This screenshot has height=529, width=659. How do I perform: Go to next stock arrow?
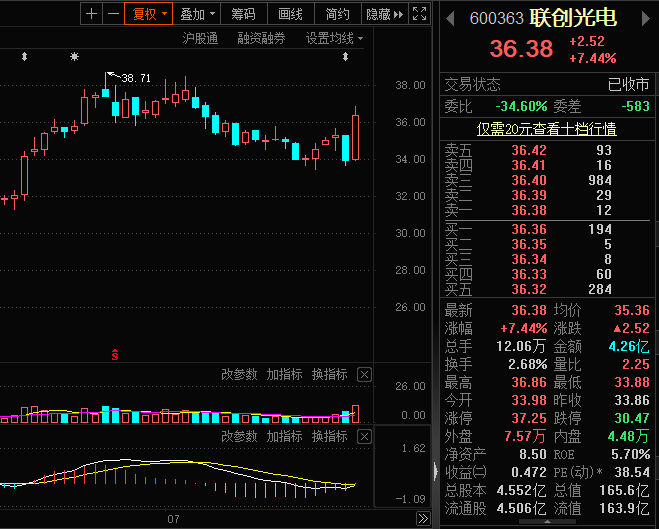pos(645,18)
